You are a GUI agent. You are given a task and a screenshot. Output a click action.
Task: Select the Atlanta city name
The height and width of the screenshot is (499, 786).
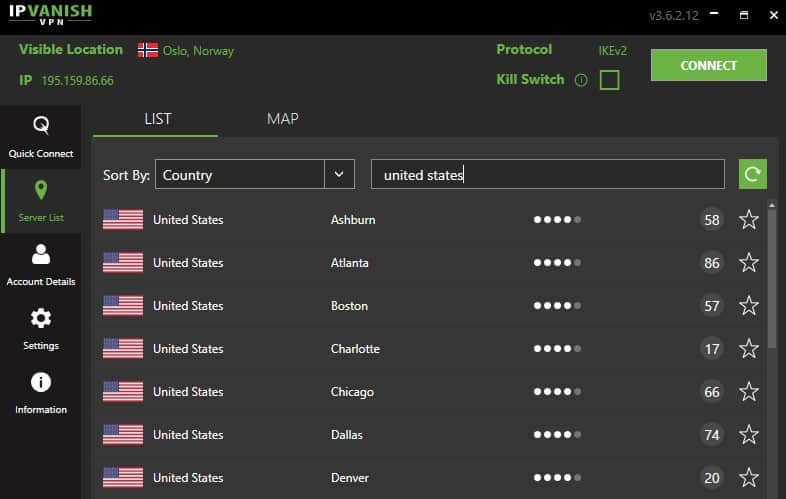[349, 263]
